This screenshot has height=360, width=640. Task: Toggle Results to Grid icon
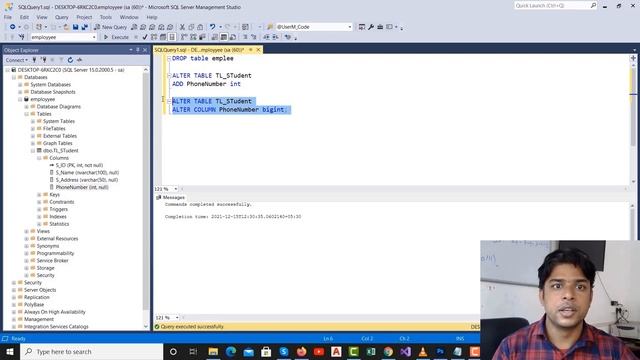point(224,37)
